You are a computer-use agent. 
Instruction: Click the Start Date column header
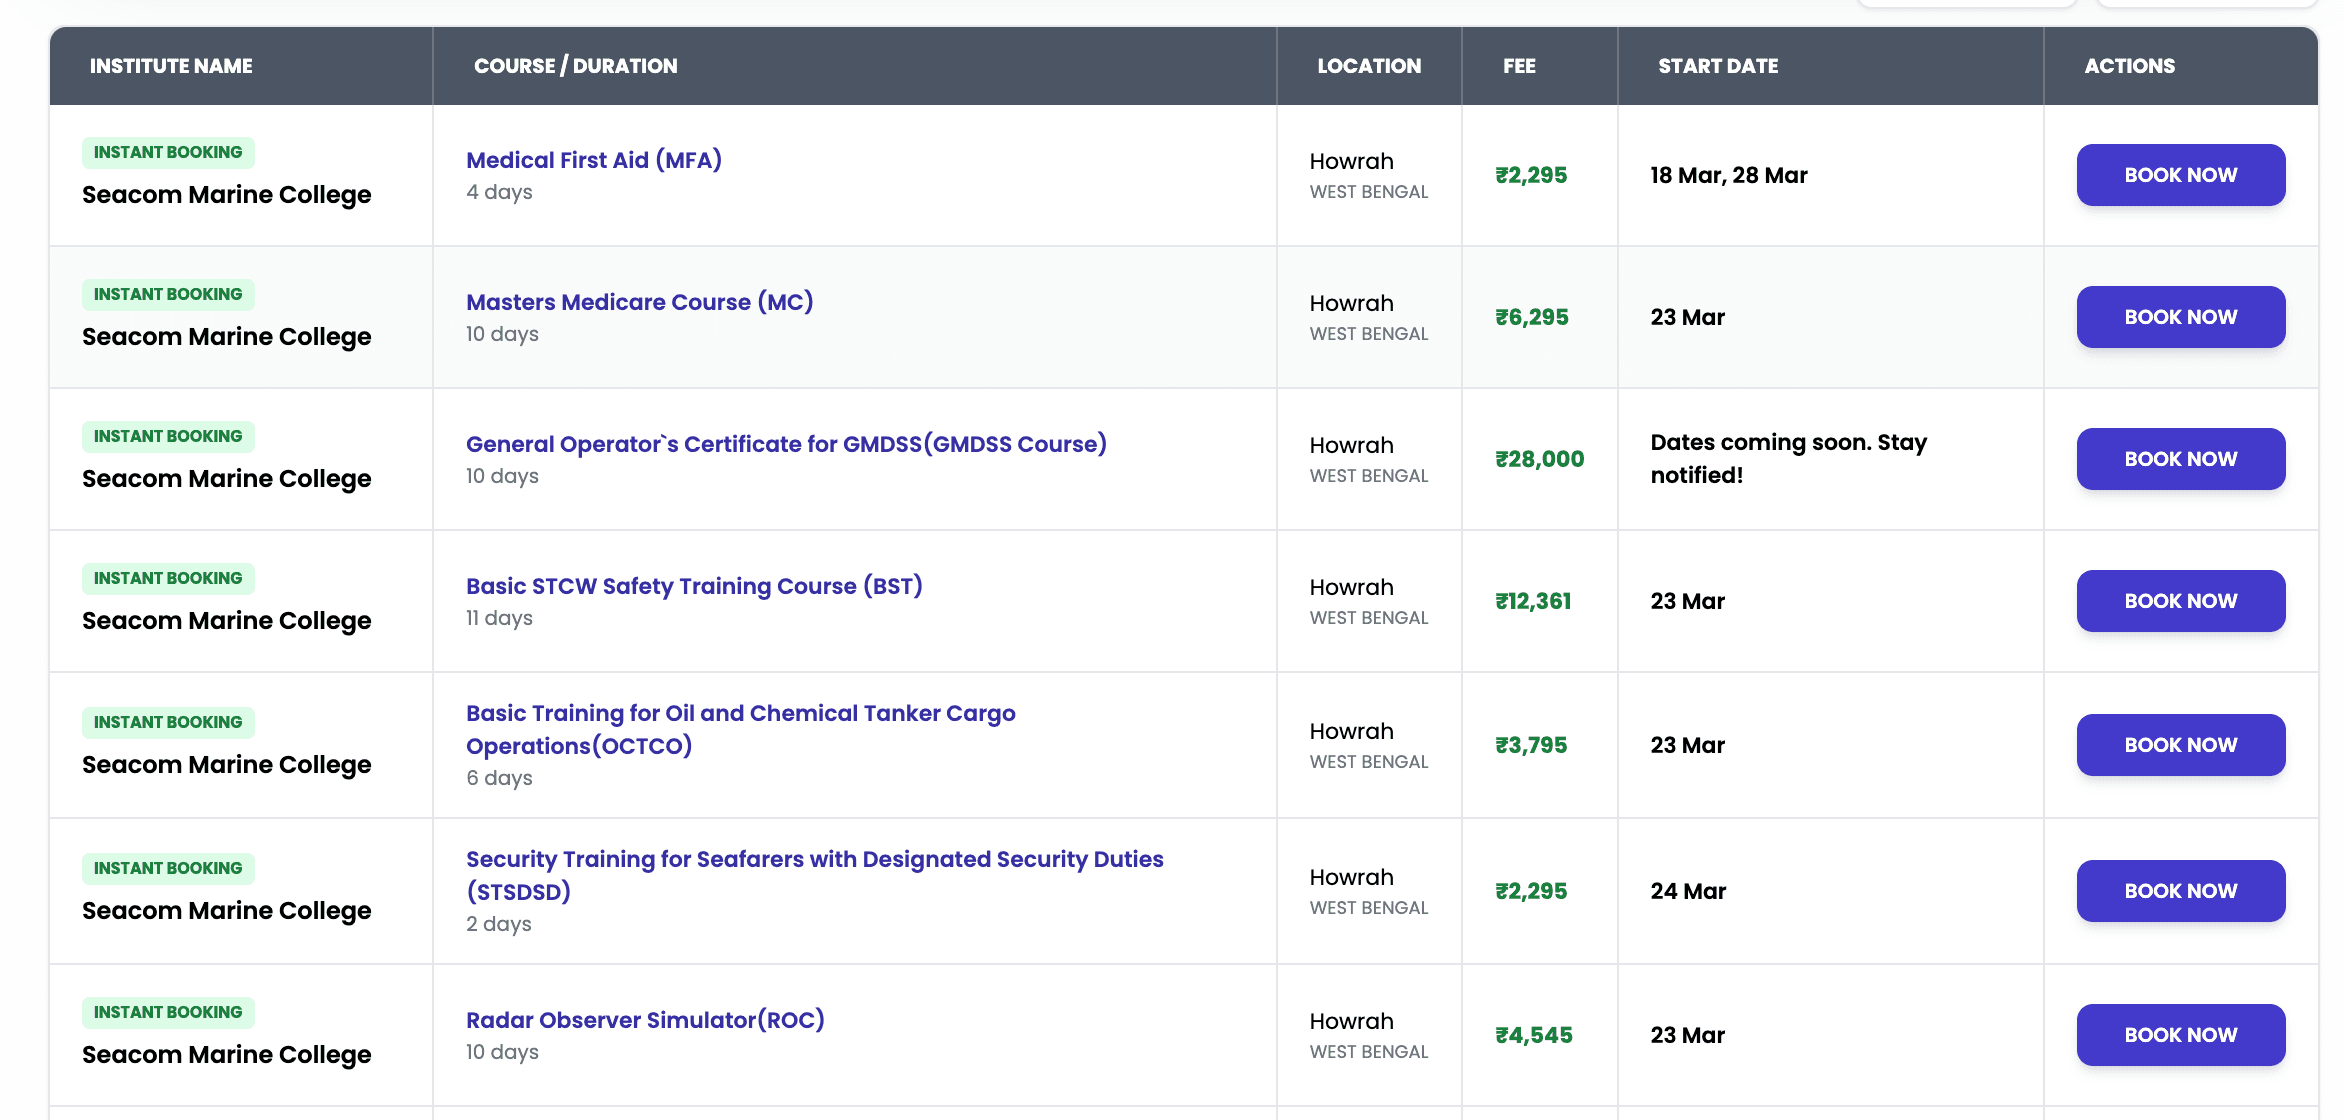(1718, 66)
